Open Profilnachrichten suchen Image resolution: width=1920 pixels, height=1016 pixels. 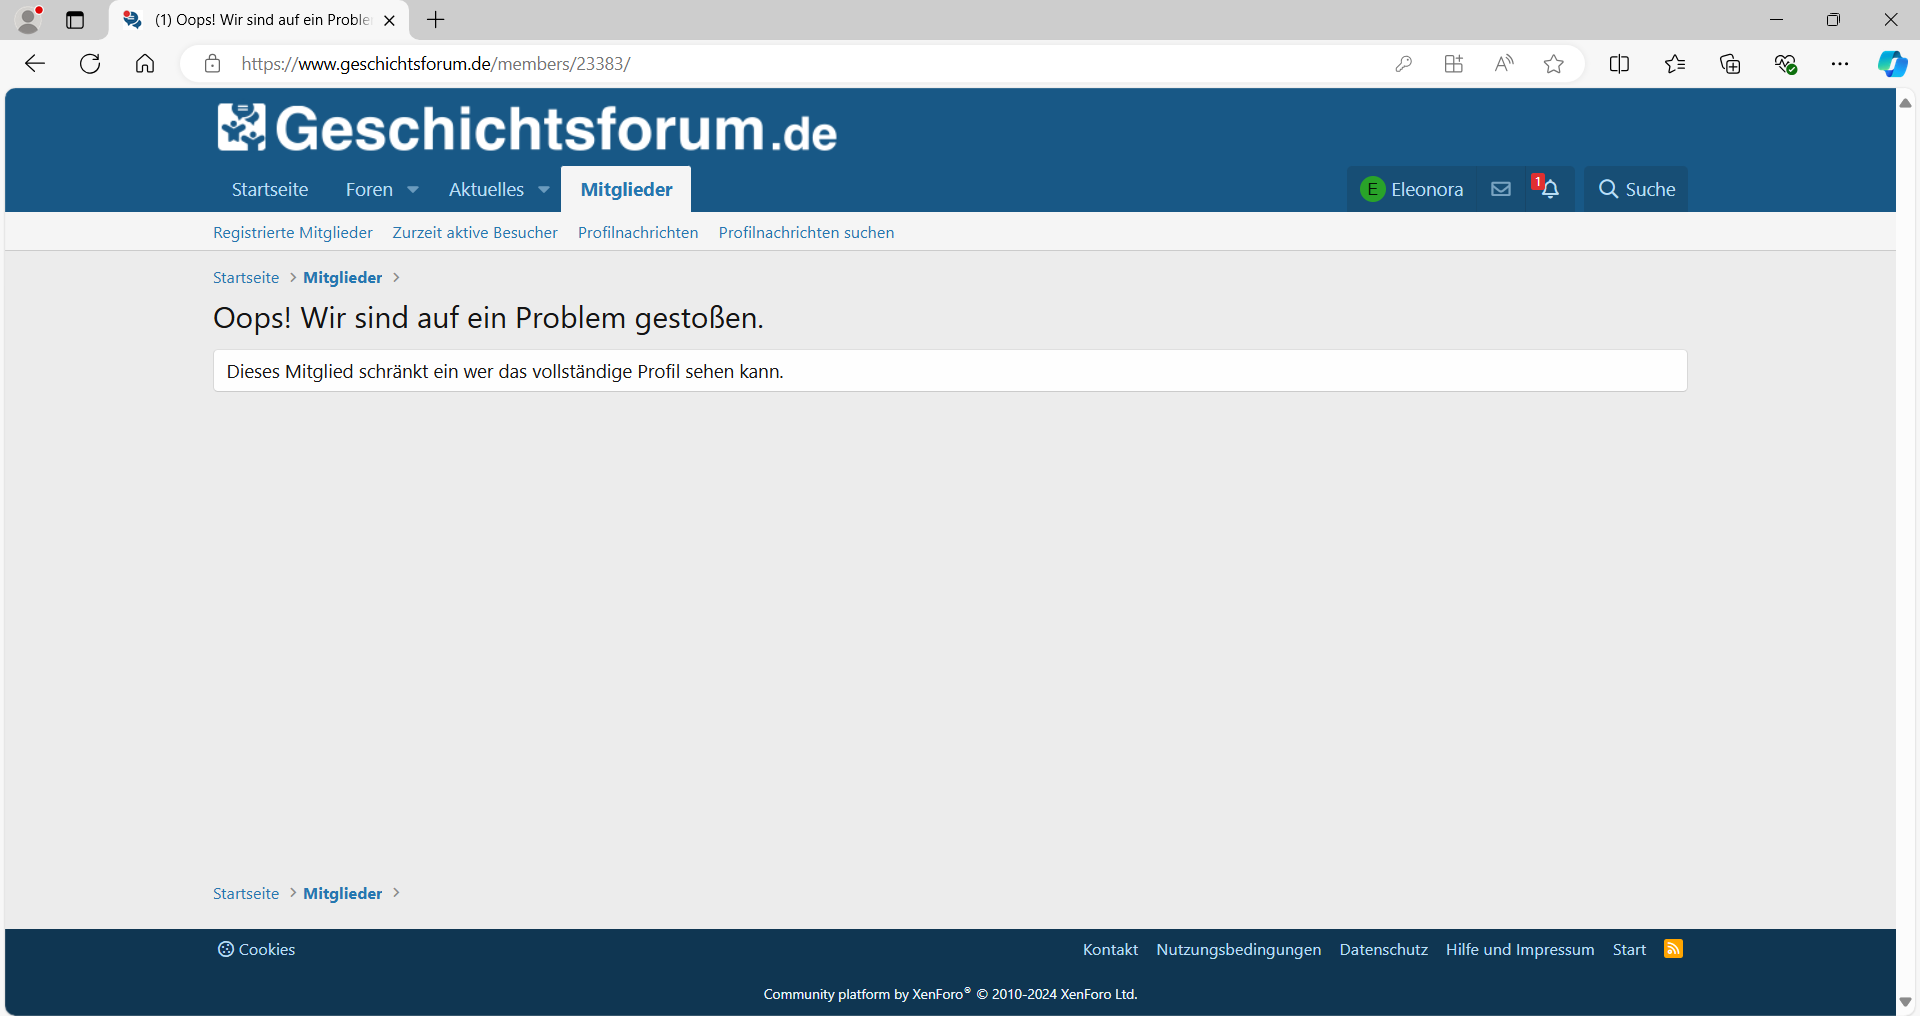[806, 232]
